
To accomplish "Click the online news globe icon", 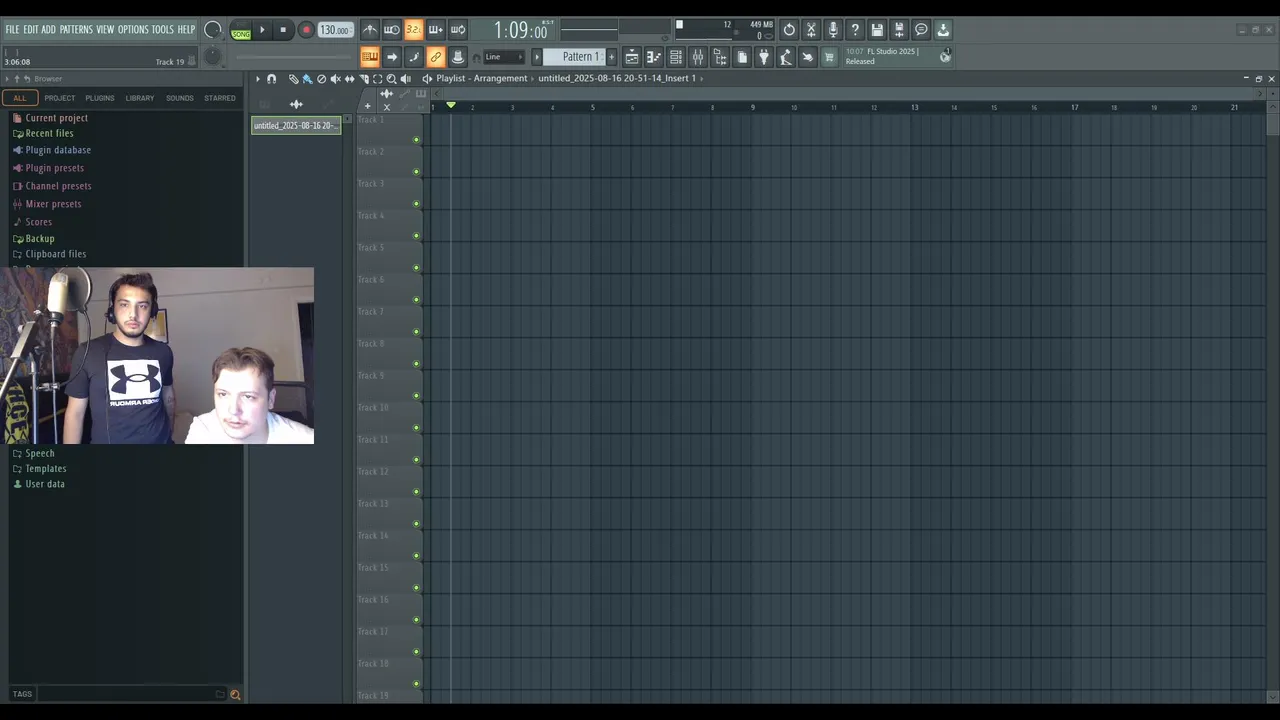I will tap(945, 56).
